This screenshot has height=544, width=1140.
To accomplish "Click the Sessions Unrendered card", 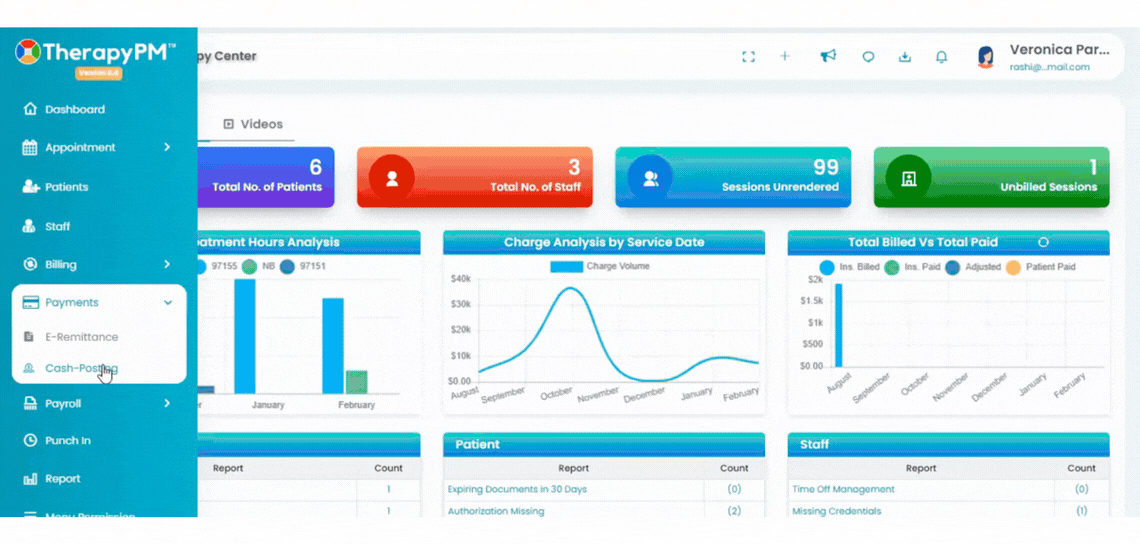I will (x=733, y=177).
